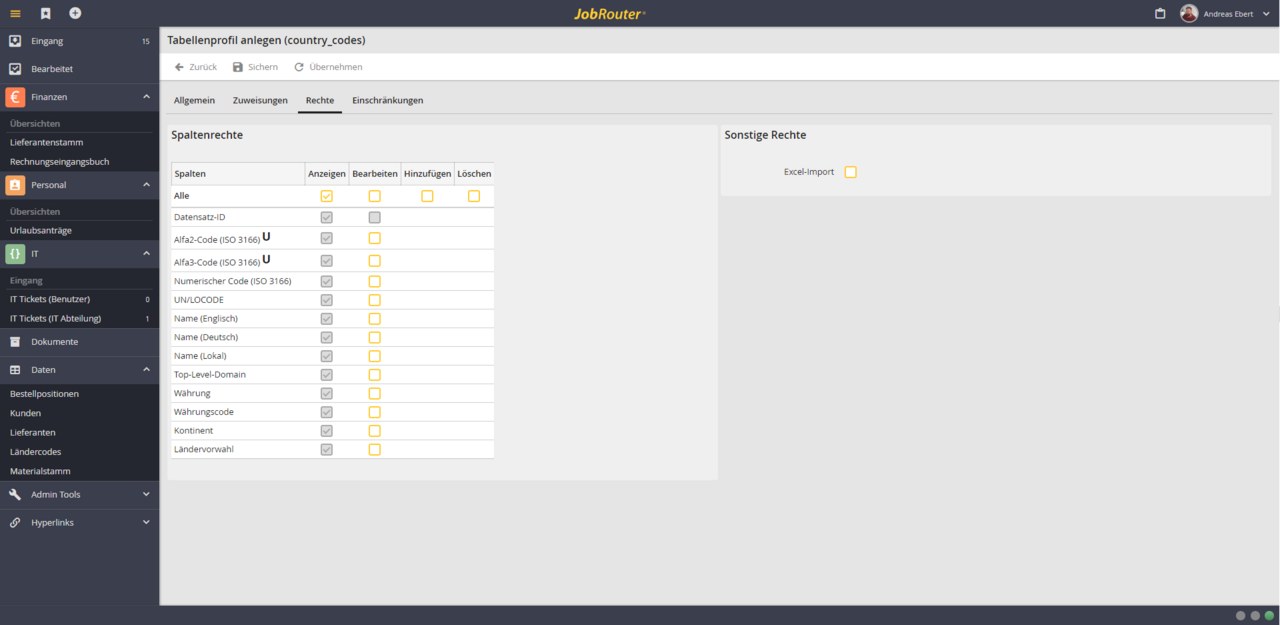
Task: Check Bearbeiten for Ländervorwahl row
Action: (375, 449)
